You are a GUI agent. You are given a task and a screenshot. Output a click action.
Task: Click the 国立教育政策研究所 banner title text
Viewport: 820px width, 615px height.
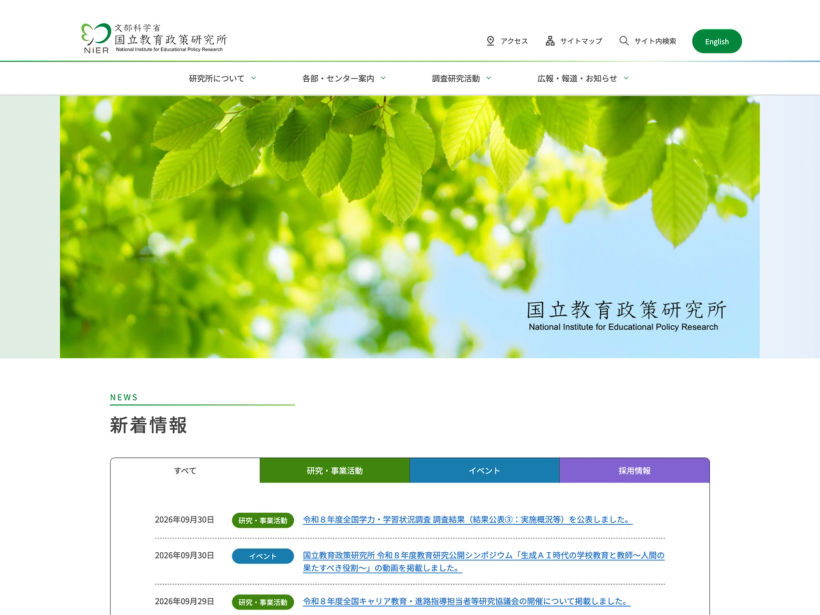(x=626, y=310)
